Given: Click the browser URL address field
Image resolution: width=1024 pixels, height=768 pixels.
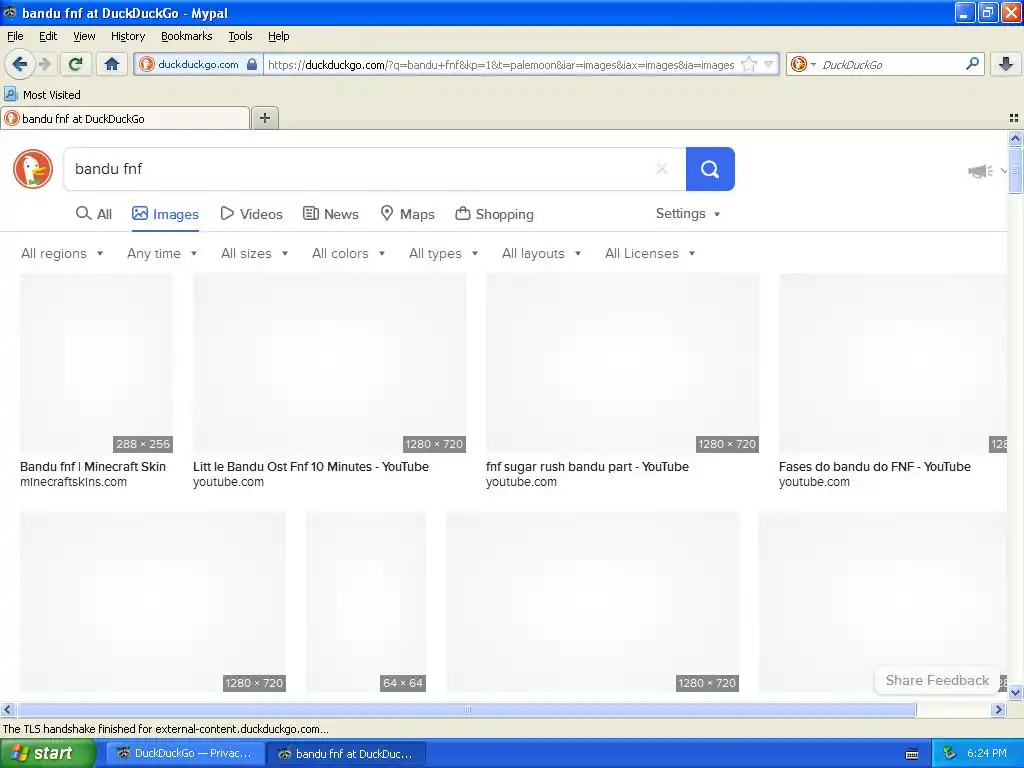Looking at the screenshot, I should coord(501,64).
